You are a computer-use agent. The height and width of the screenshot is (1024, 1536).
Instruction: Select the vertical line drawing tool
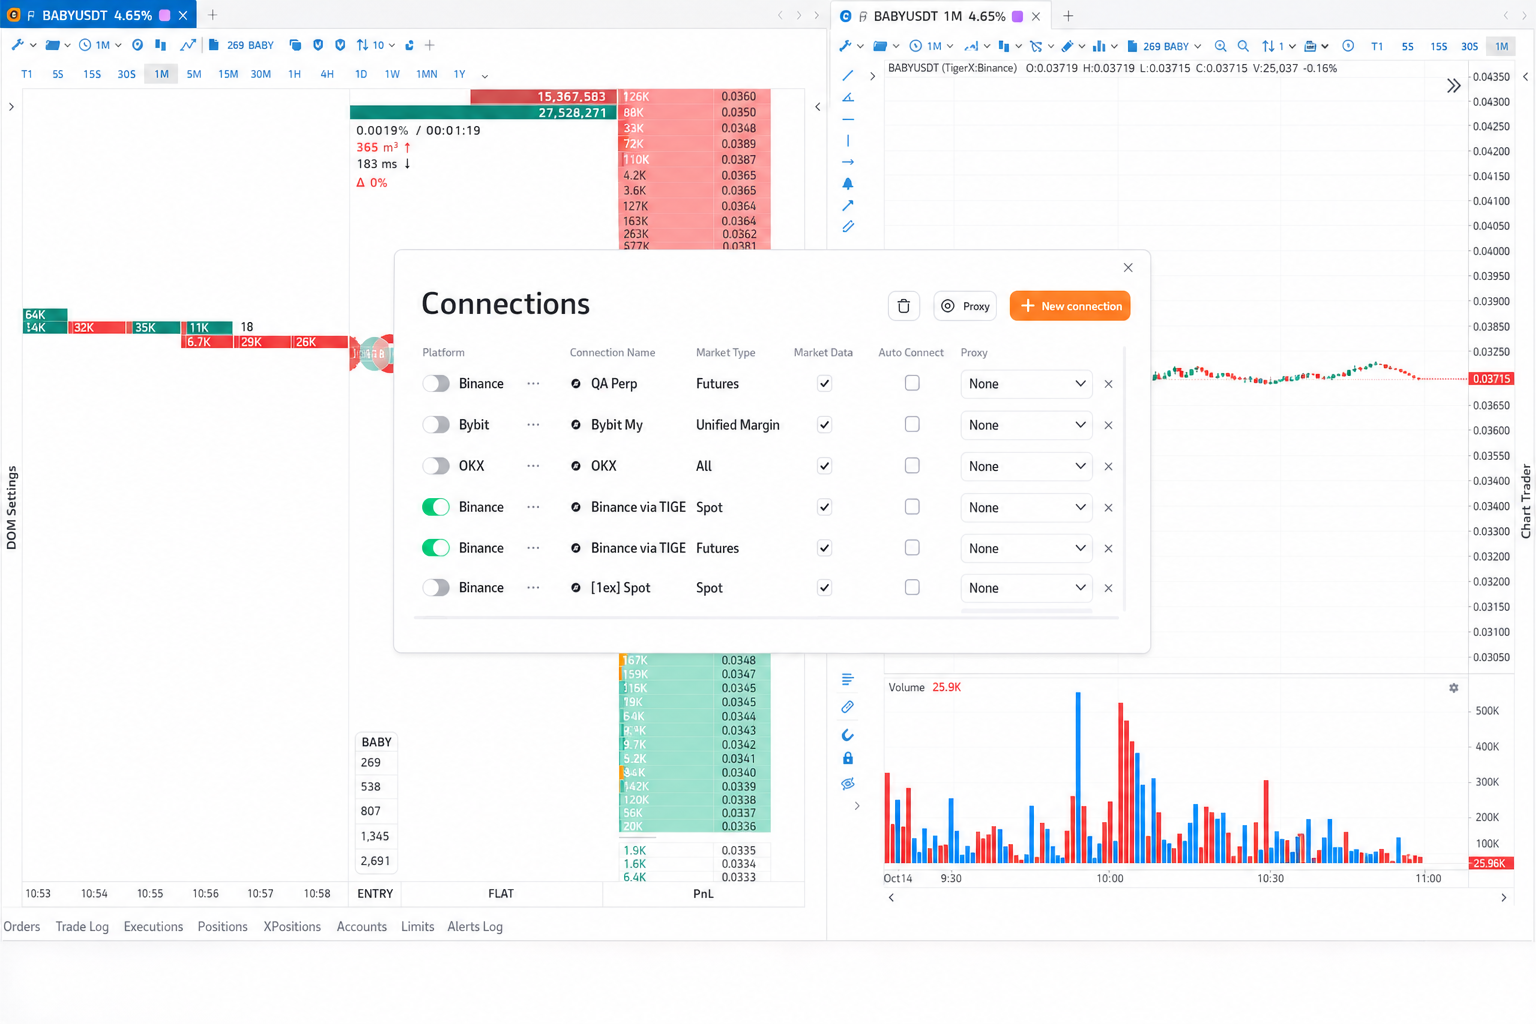[848, 141]
